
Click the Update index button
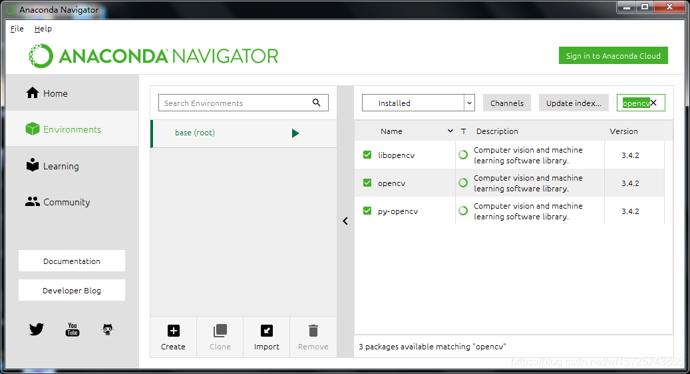click(x=573, y=103)
